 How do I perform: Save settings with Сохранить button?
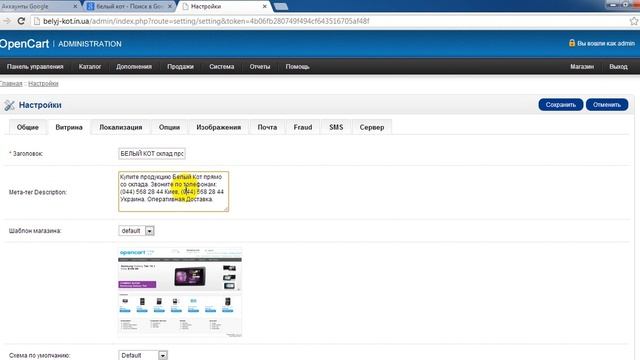point(561,105)
